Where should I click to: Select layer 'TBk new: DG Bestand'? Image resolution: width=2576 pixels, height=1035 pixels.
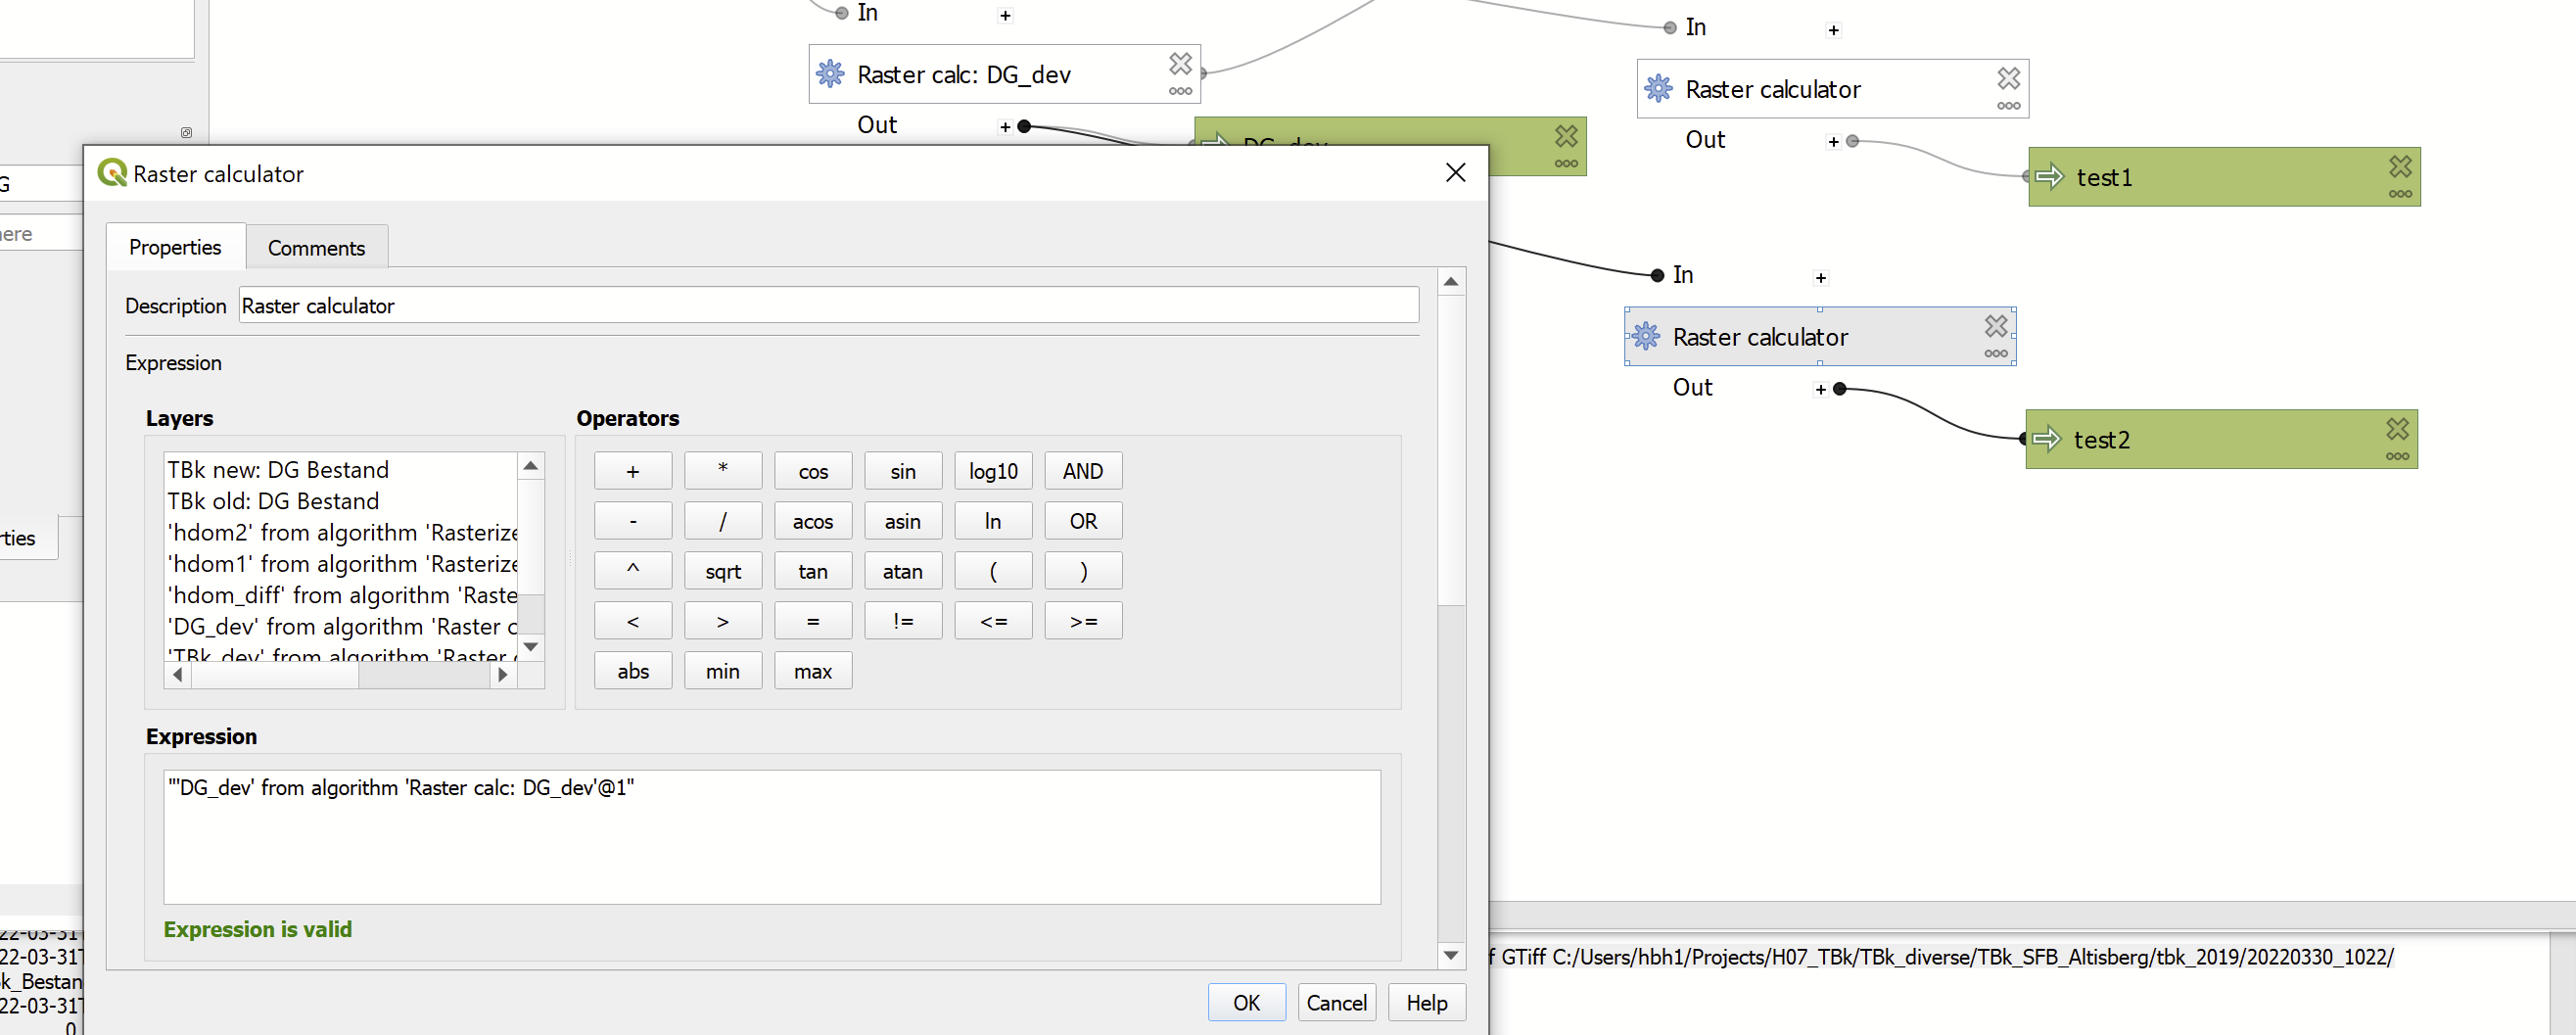coord(341,470)
